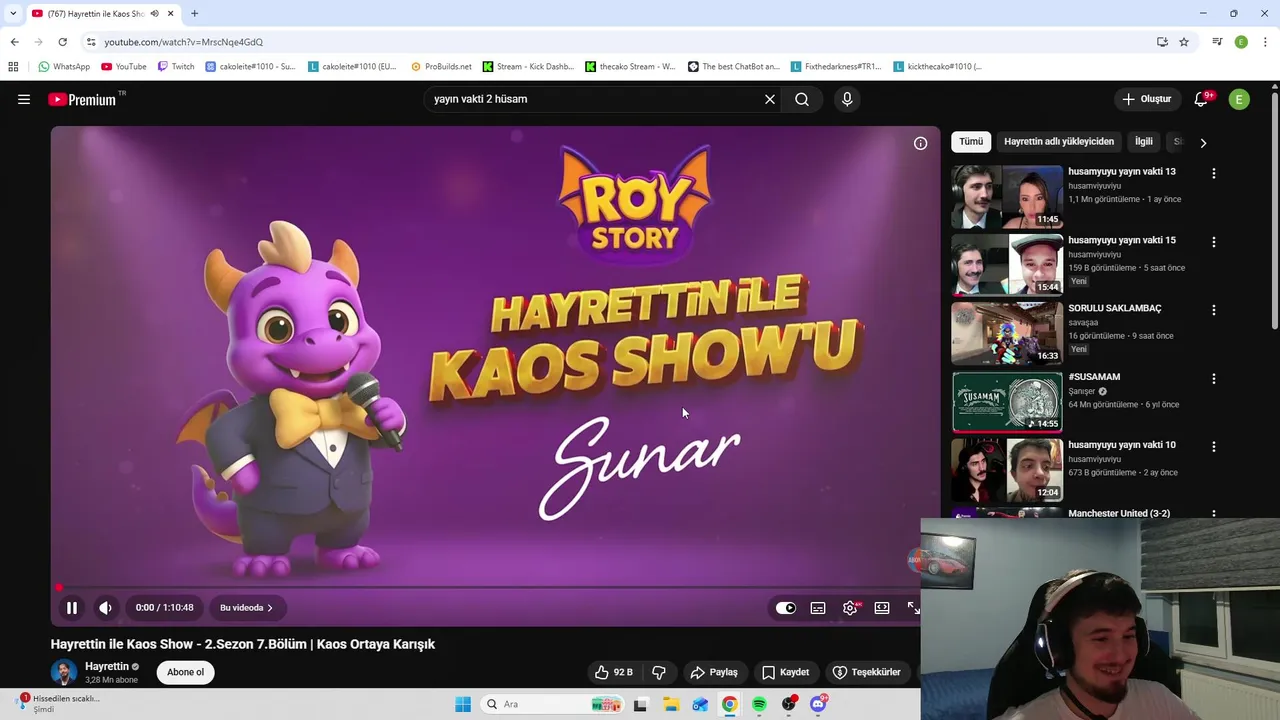
Task: Open File Explorer from the taskbar
Action: pos(671,704)
